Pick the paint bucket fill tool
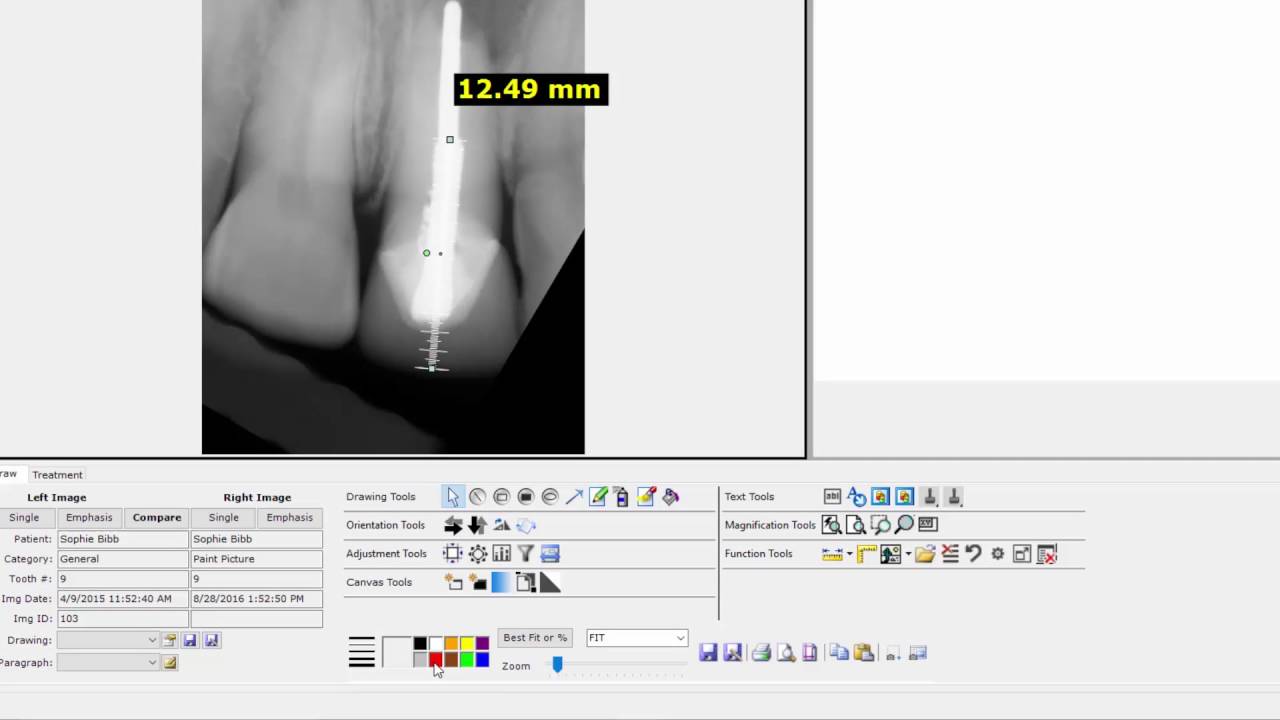 (670, 497)
